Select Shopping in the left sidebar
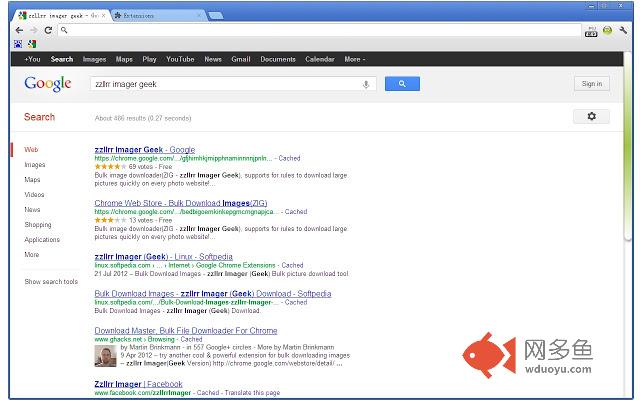The width and height of the screenshot is (640, 400). [x=38, y=224]
